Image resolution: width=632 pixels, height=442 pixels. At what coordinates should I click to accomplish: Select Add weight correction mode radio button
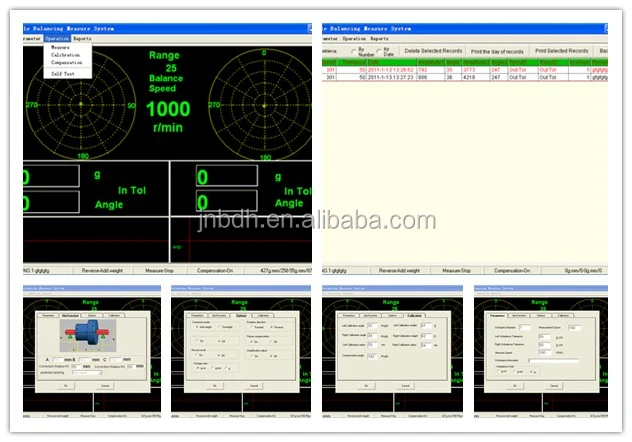pos(197,327)
